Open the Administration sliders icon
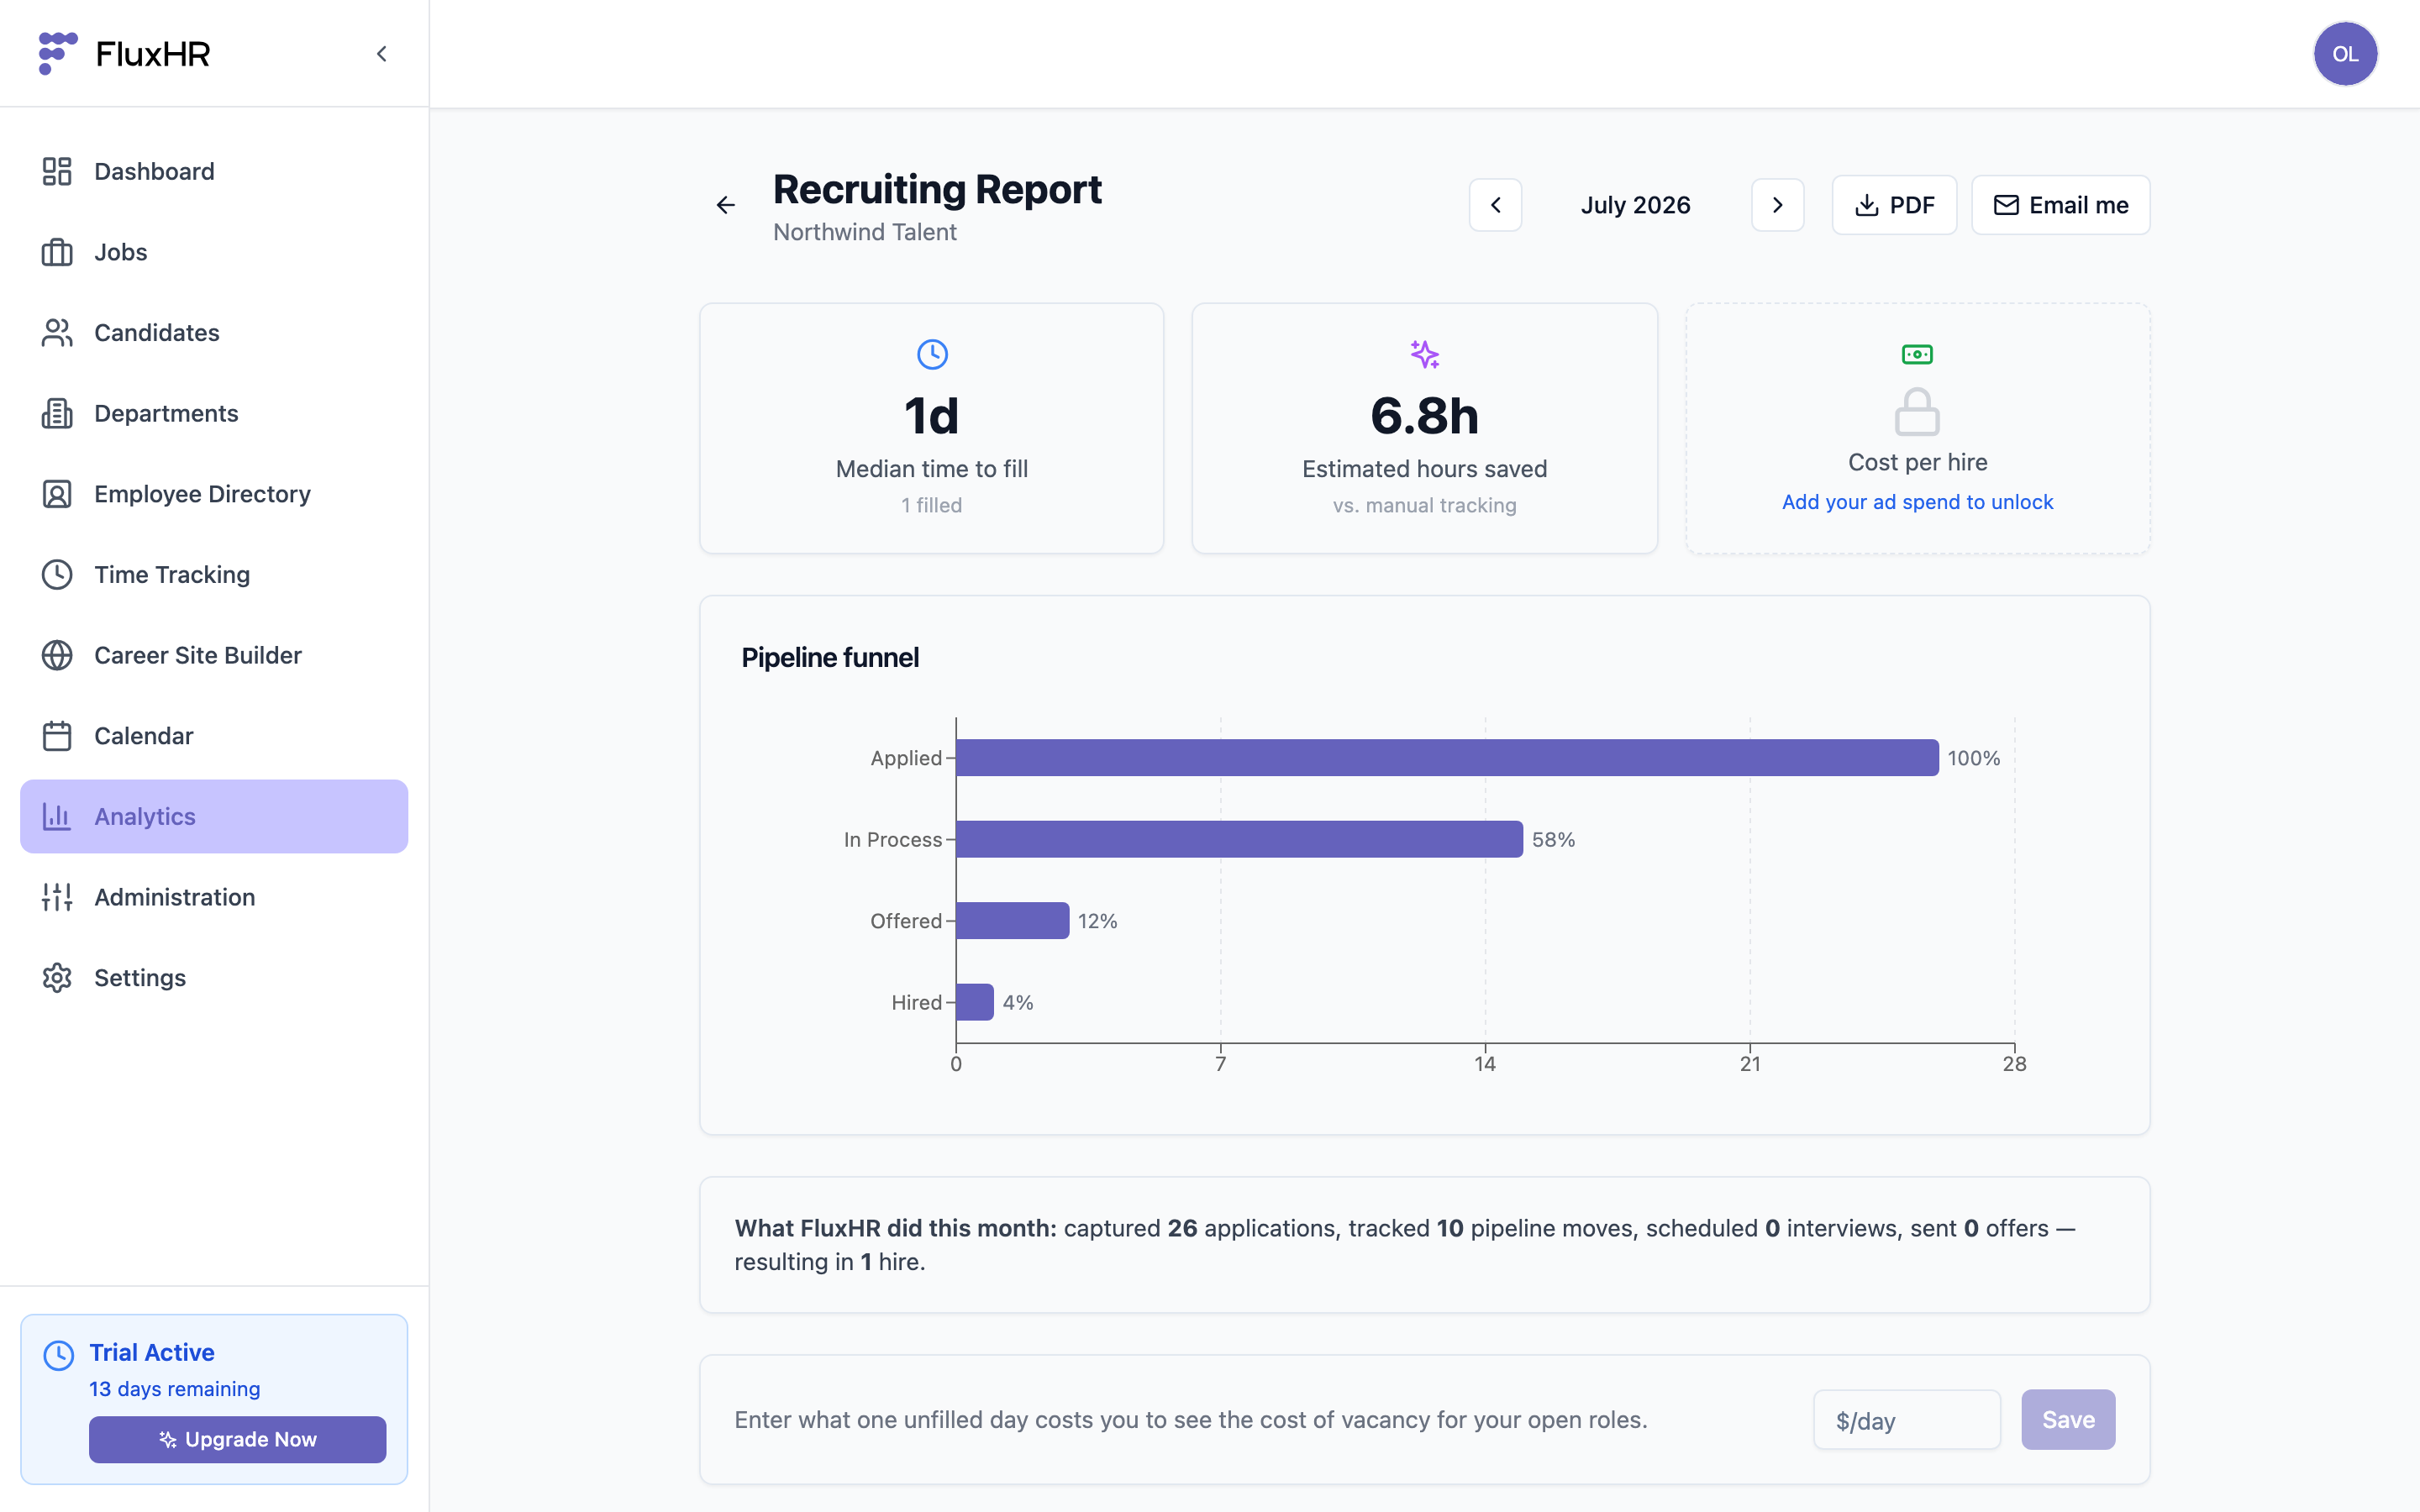The height and width of the screenshot is (1512, 2420). pyautogui.click(x=57, y=897)
